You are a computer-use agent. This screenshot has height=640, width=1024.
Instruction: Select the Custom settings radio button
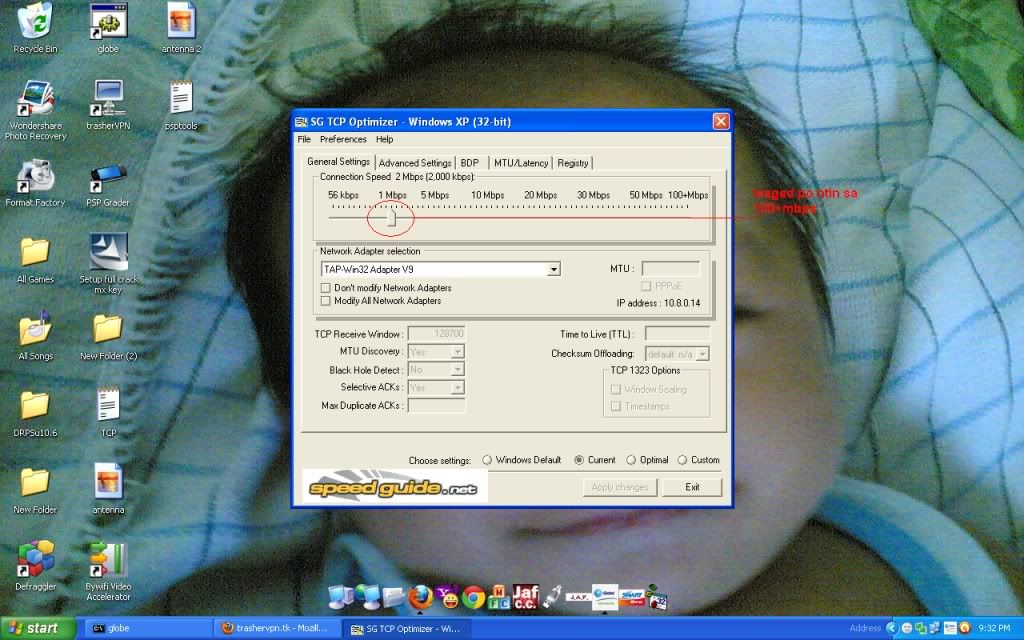click(x=682, y=460)
